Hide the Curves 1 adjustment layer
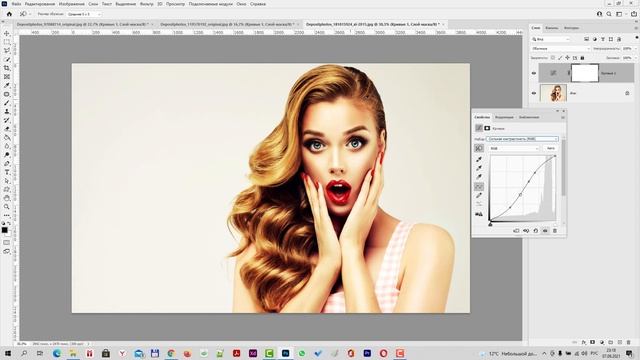This screenshot has height=360, width=640. [x=533, y=73]
